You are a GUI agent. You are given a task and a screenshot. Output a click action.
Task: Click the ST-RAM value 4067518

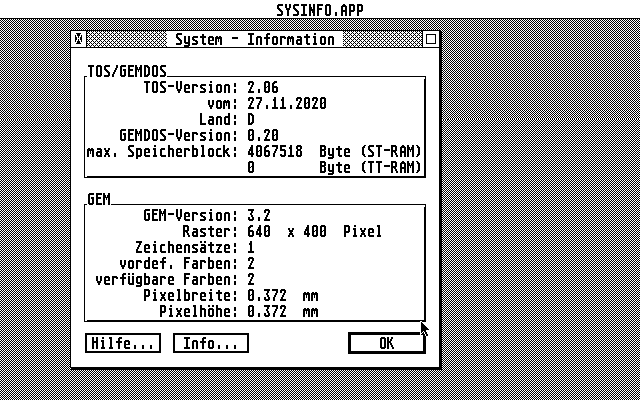pyautogui.click(x=275, y=152)
